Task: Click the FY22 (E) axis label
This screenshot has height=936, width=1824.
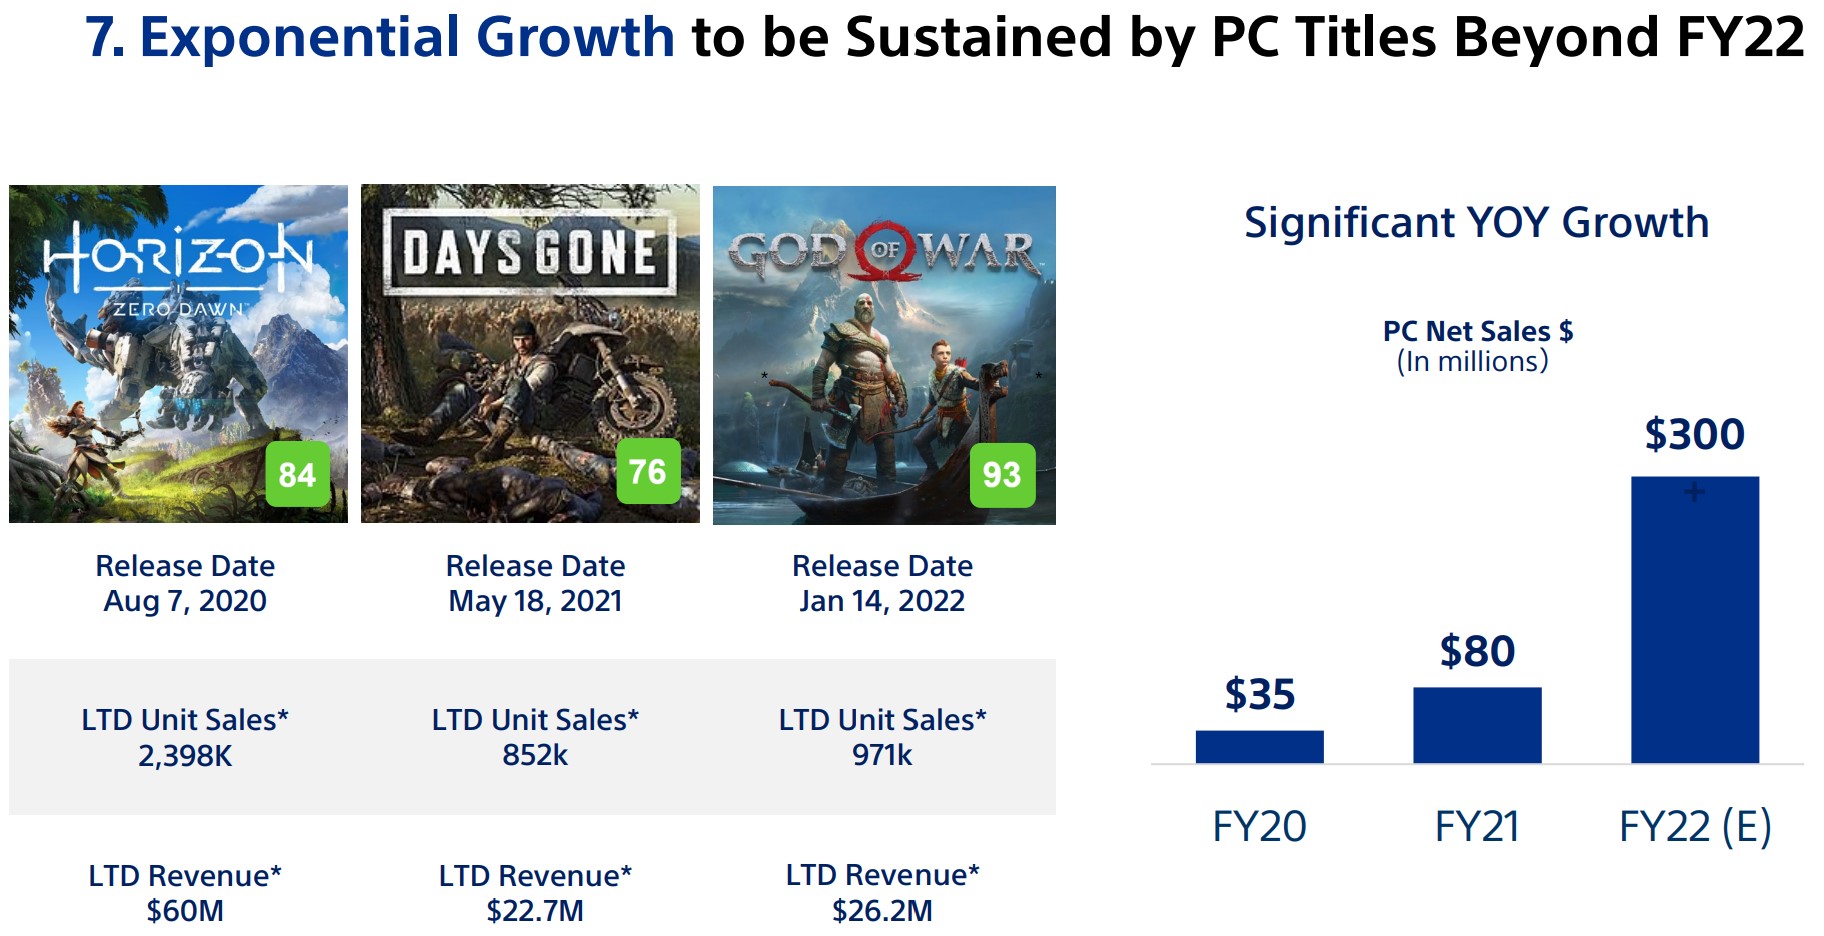Action: 1695,827
